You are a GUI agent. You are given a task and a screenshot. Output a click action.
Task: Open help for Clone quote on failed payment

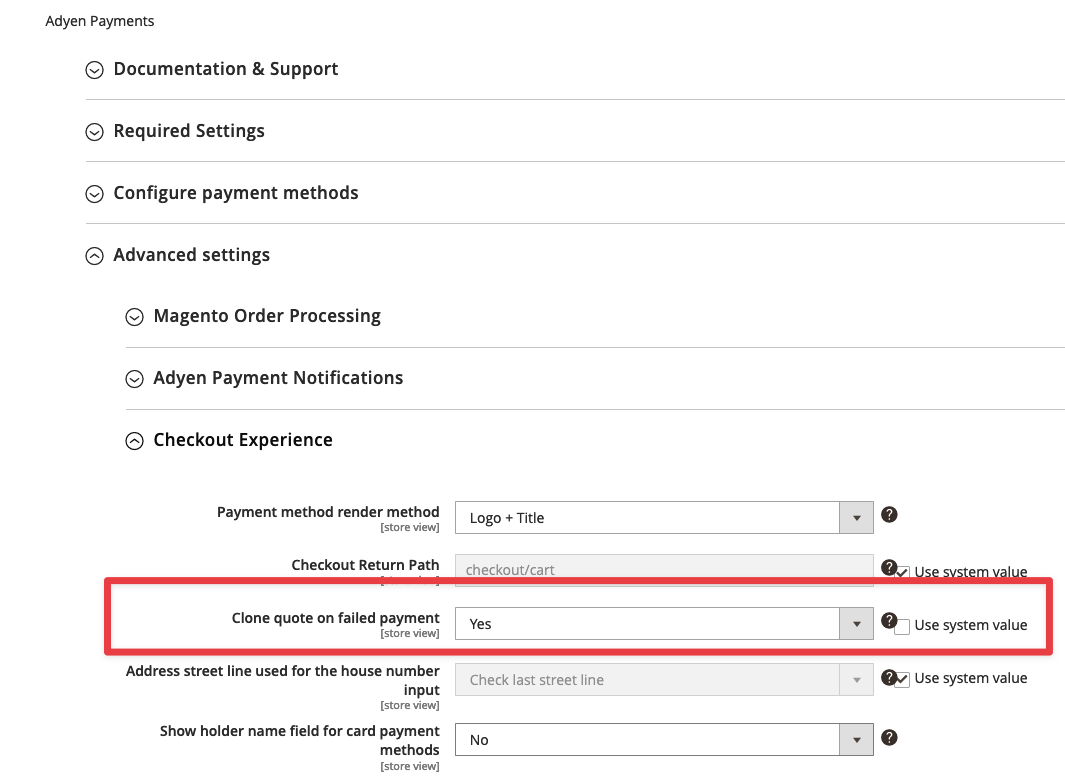[x=889, y=620]
